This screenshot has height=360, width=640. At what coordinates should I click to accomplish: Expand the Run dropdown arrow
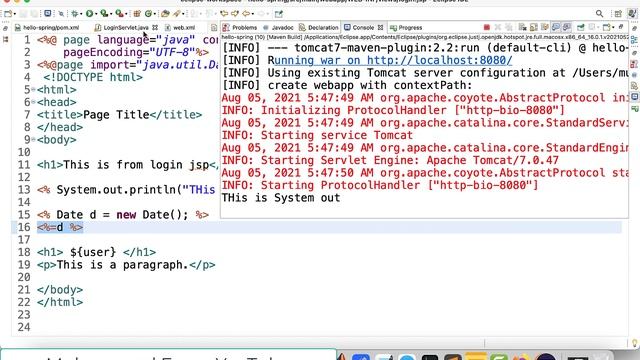point(96,14)
